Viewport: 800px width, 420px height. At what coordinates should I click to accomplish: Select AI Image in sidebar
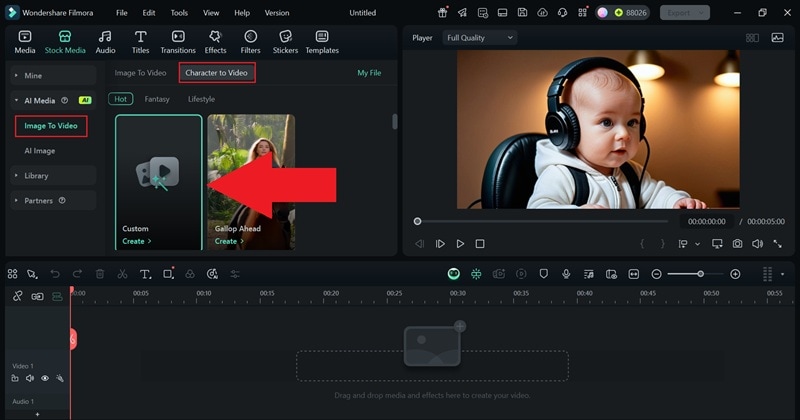40,151
